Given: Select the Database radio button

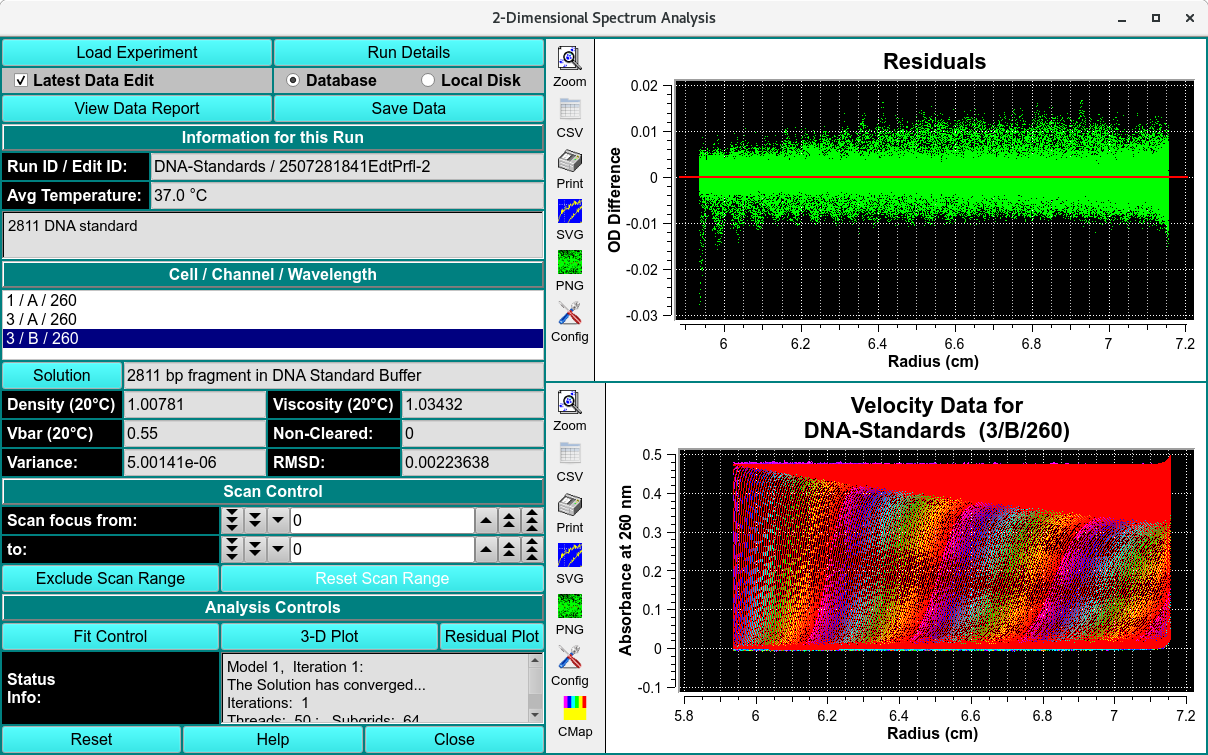Looking at the screenshot, I should coord(293,80).
